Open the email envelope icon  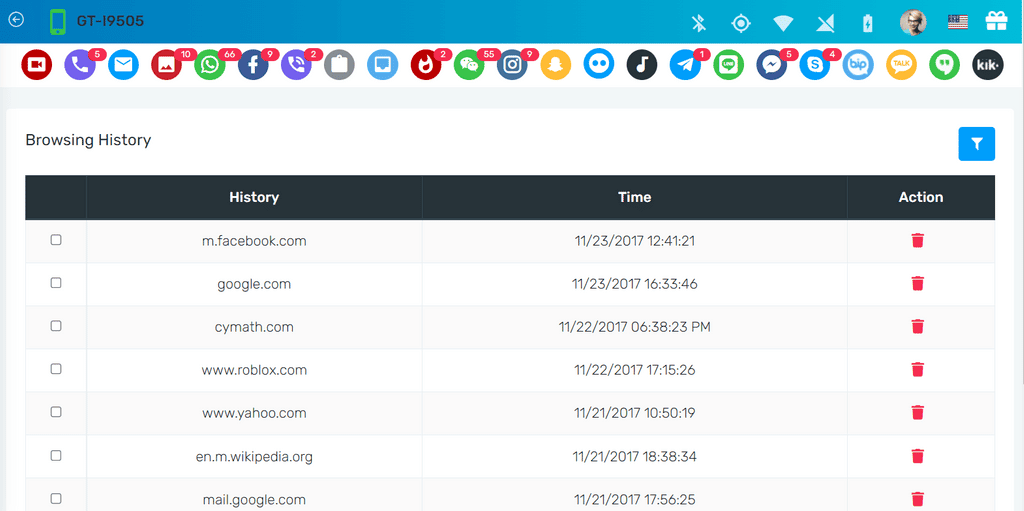click(123, 65)
